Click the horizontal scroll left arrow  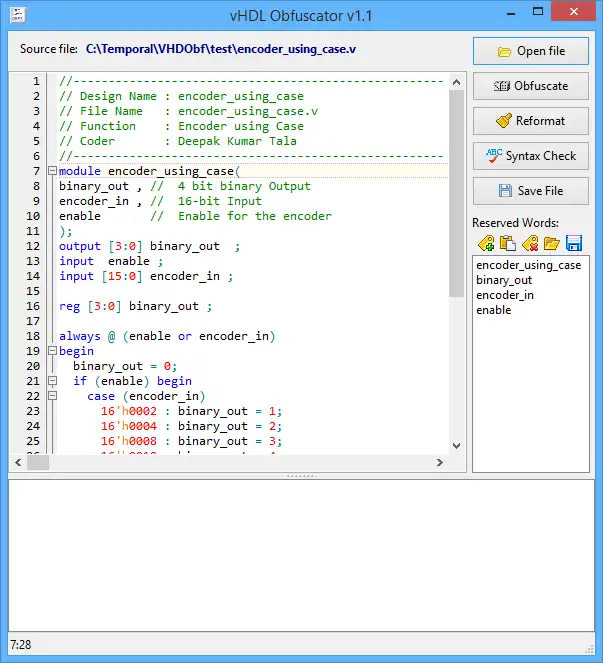click(18, 463)
